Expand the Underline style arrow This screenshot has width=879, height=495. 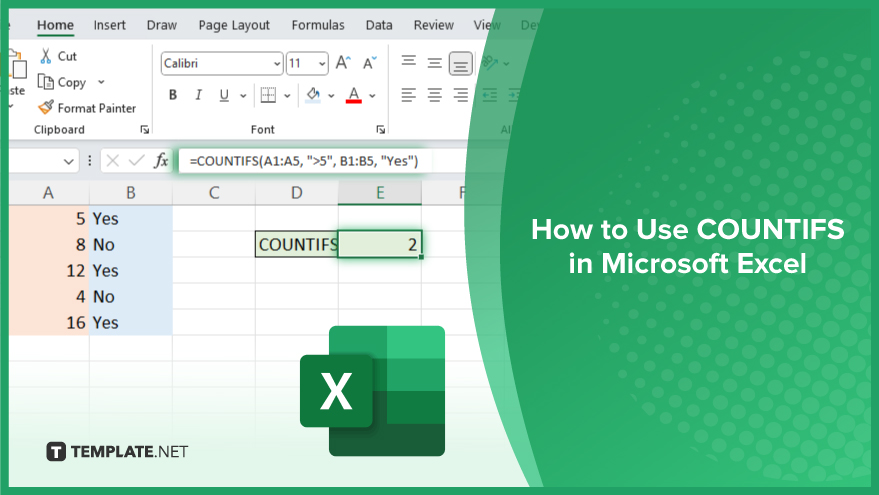(243, 96)
